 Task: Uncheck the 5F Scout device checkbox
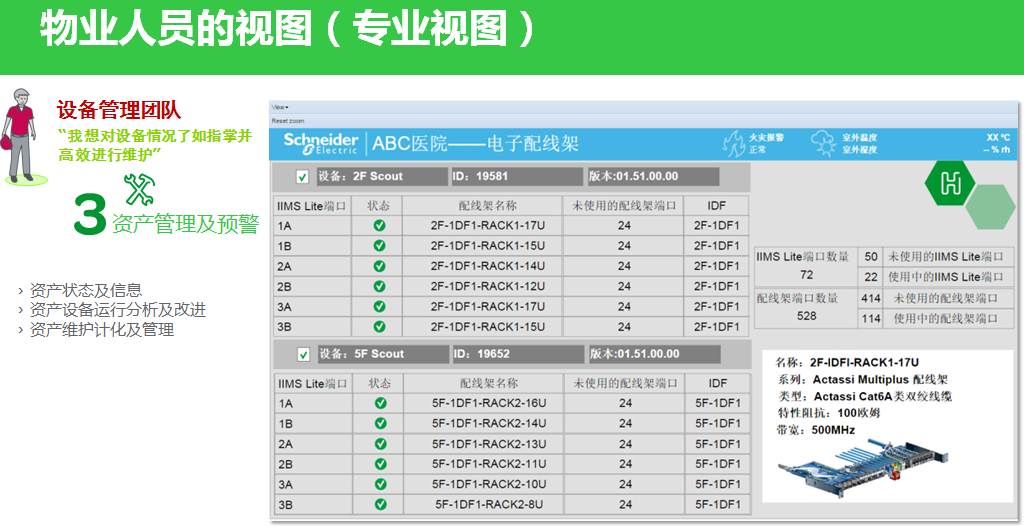click(303, 354)
